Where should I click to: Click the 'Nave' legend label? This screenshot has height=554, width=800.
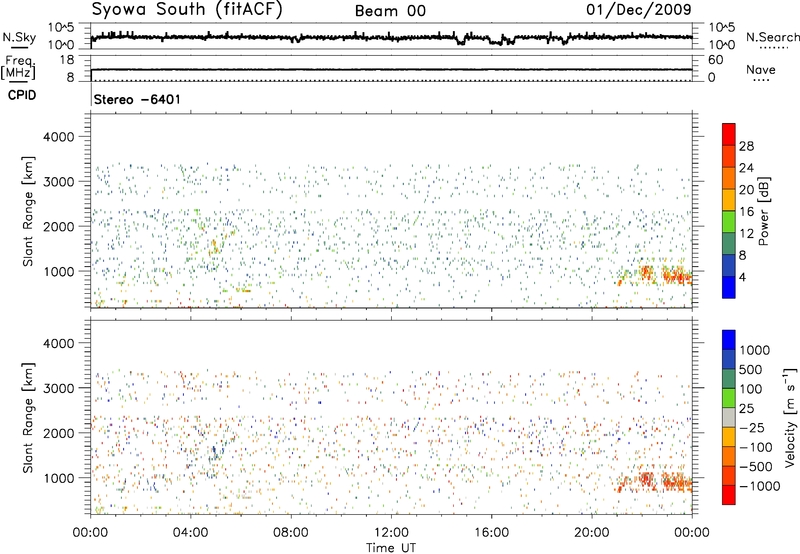point(761,69)
